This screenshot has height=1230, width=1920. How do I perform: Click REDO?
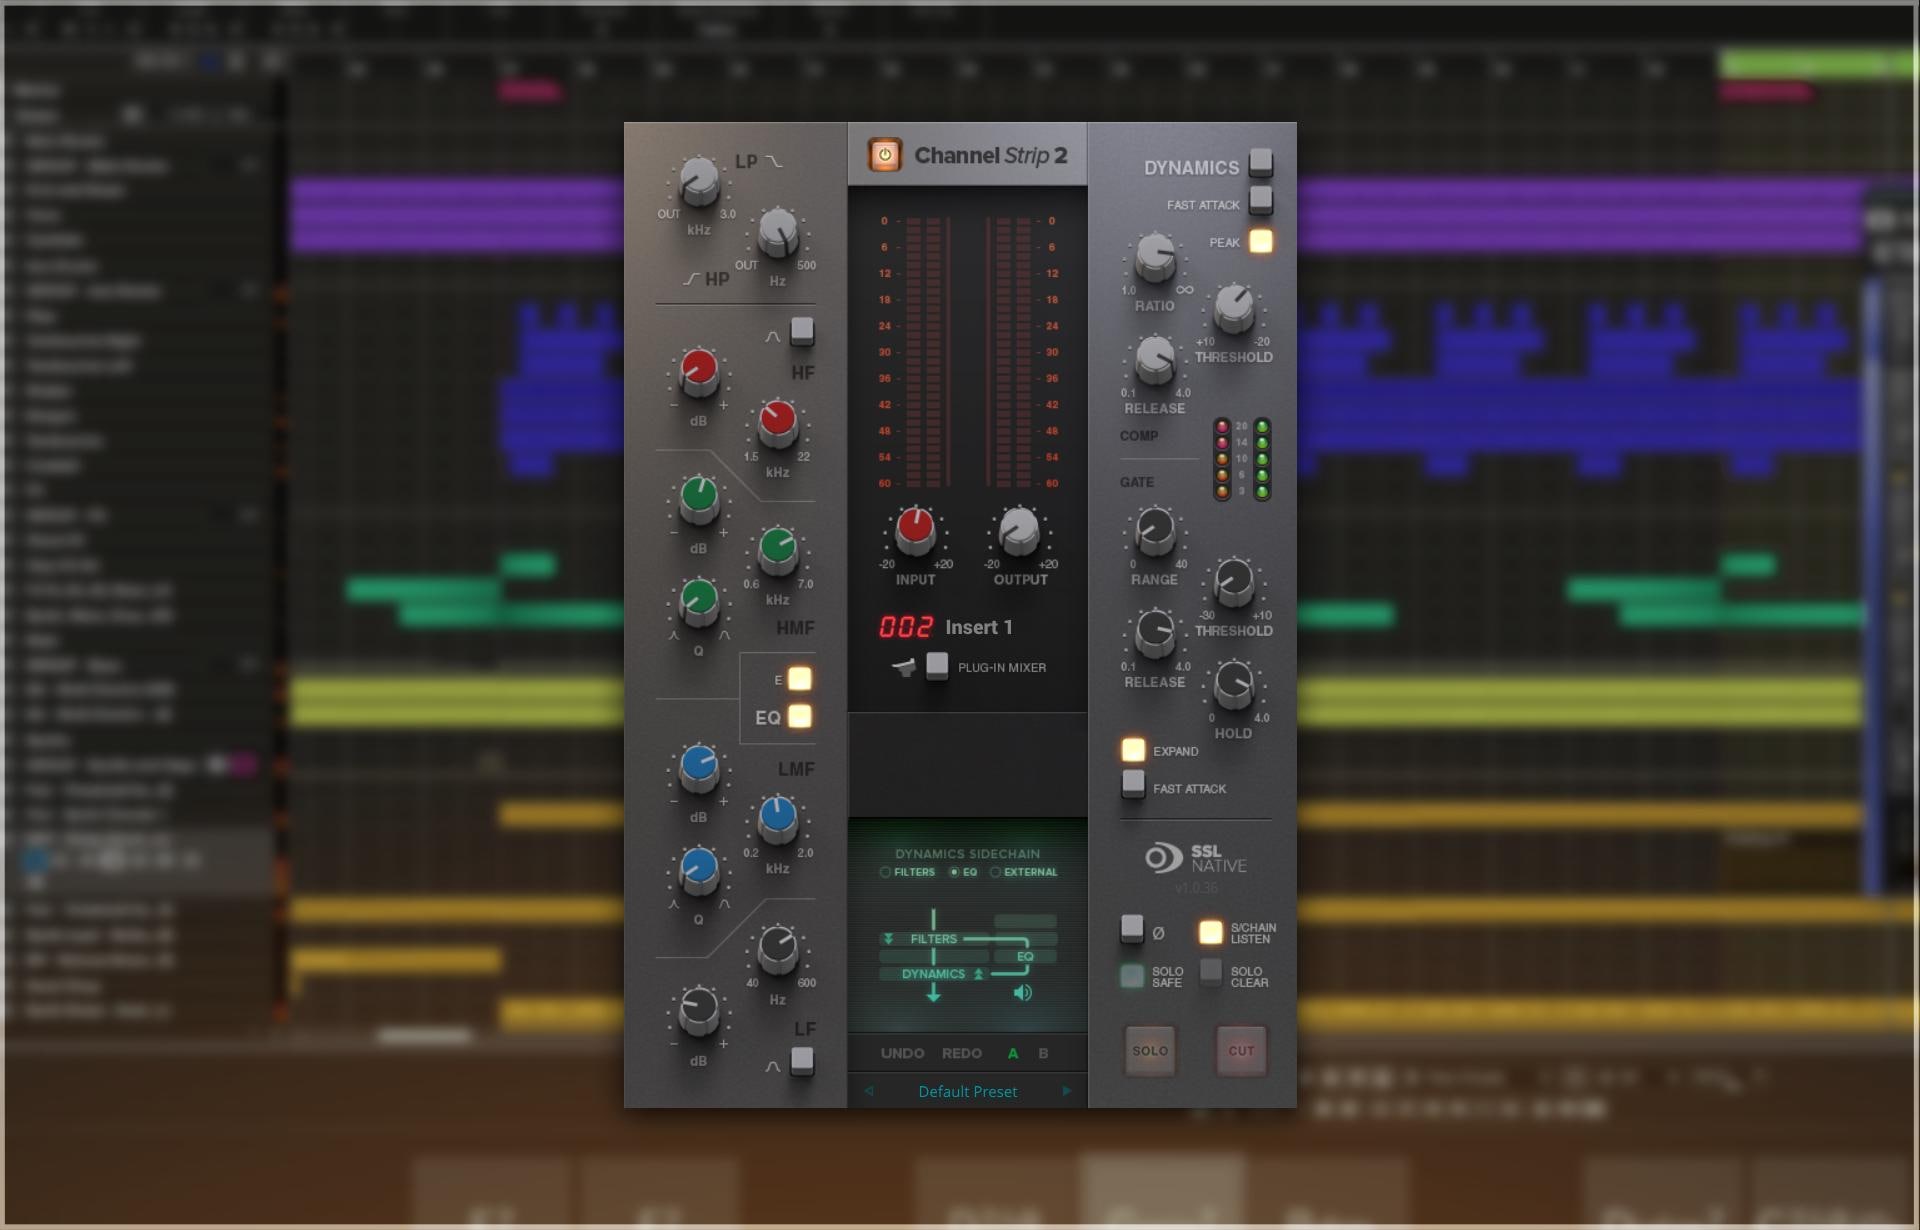point(962,1053)
